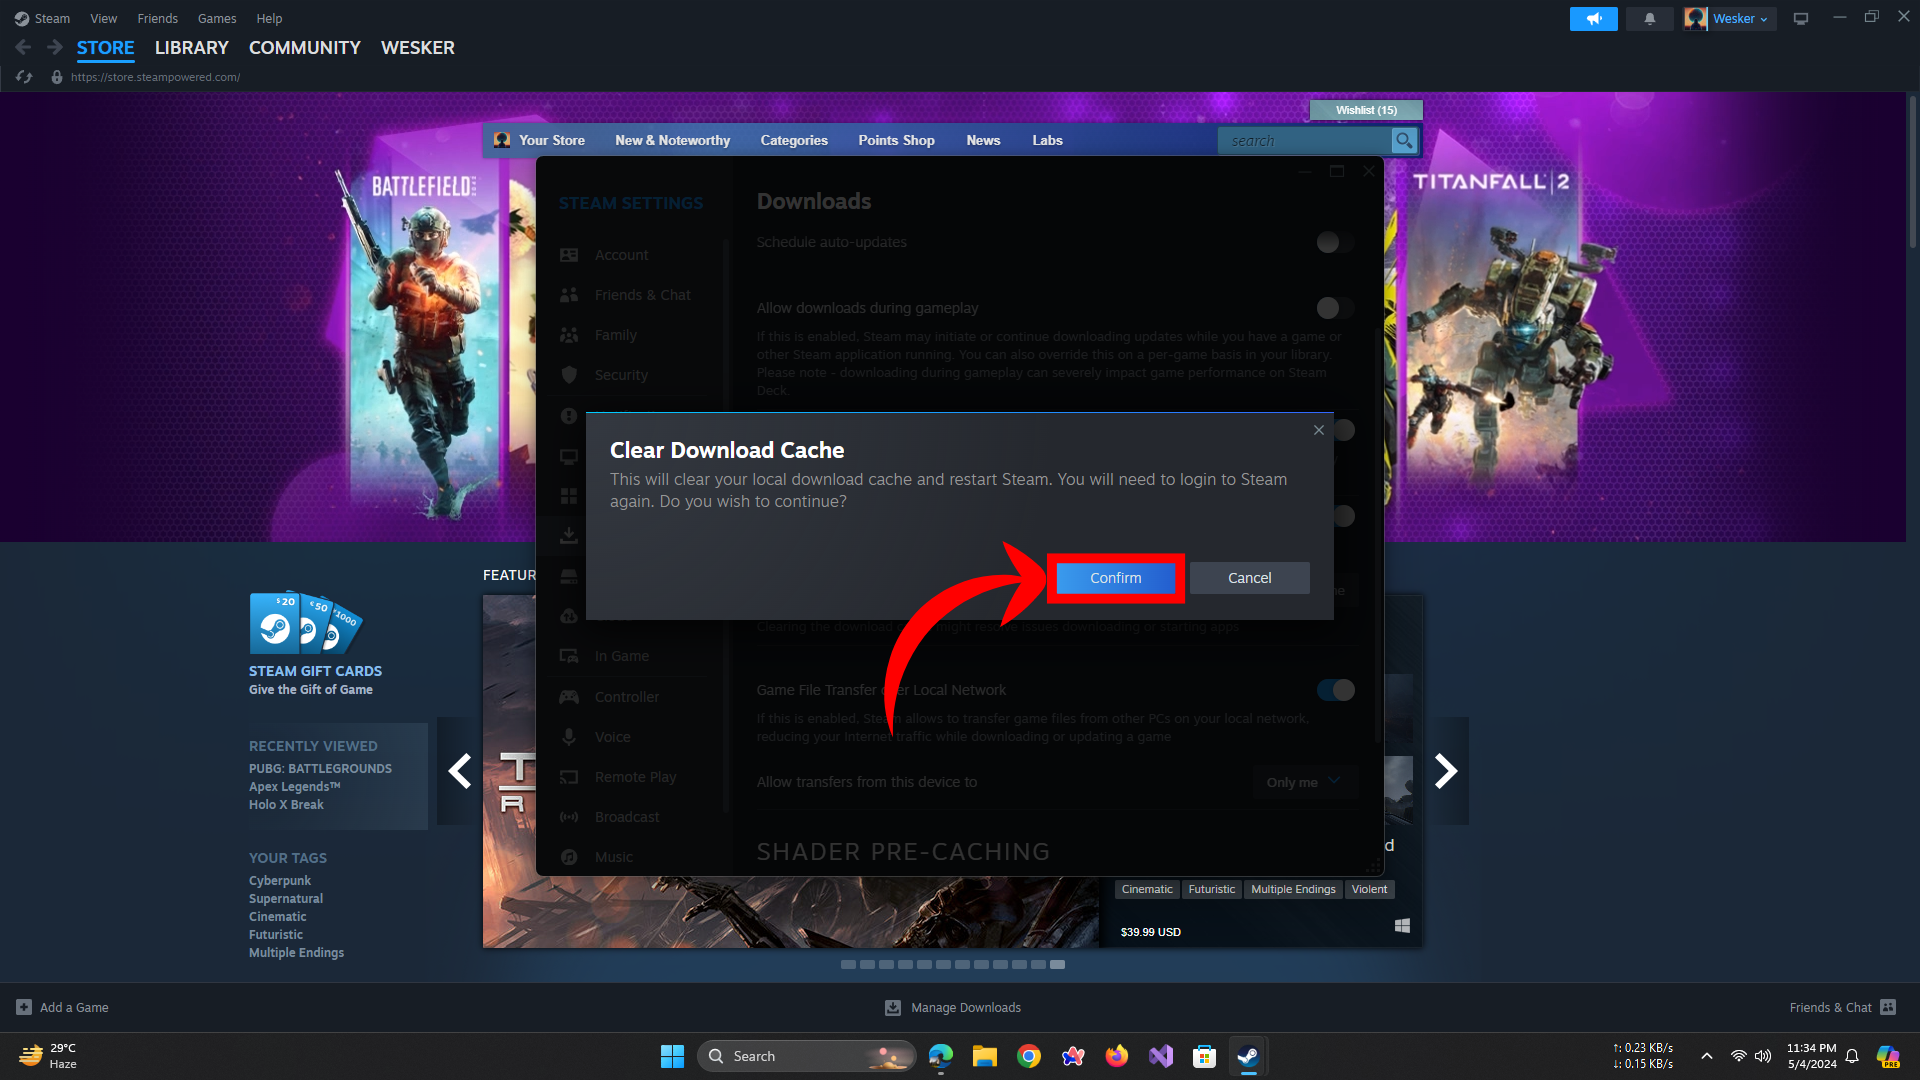Screen dimensions: 1920x1080
Task: Toggle Allow downloads during gameplay switch
Action: point(1334,308)
